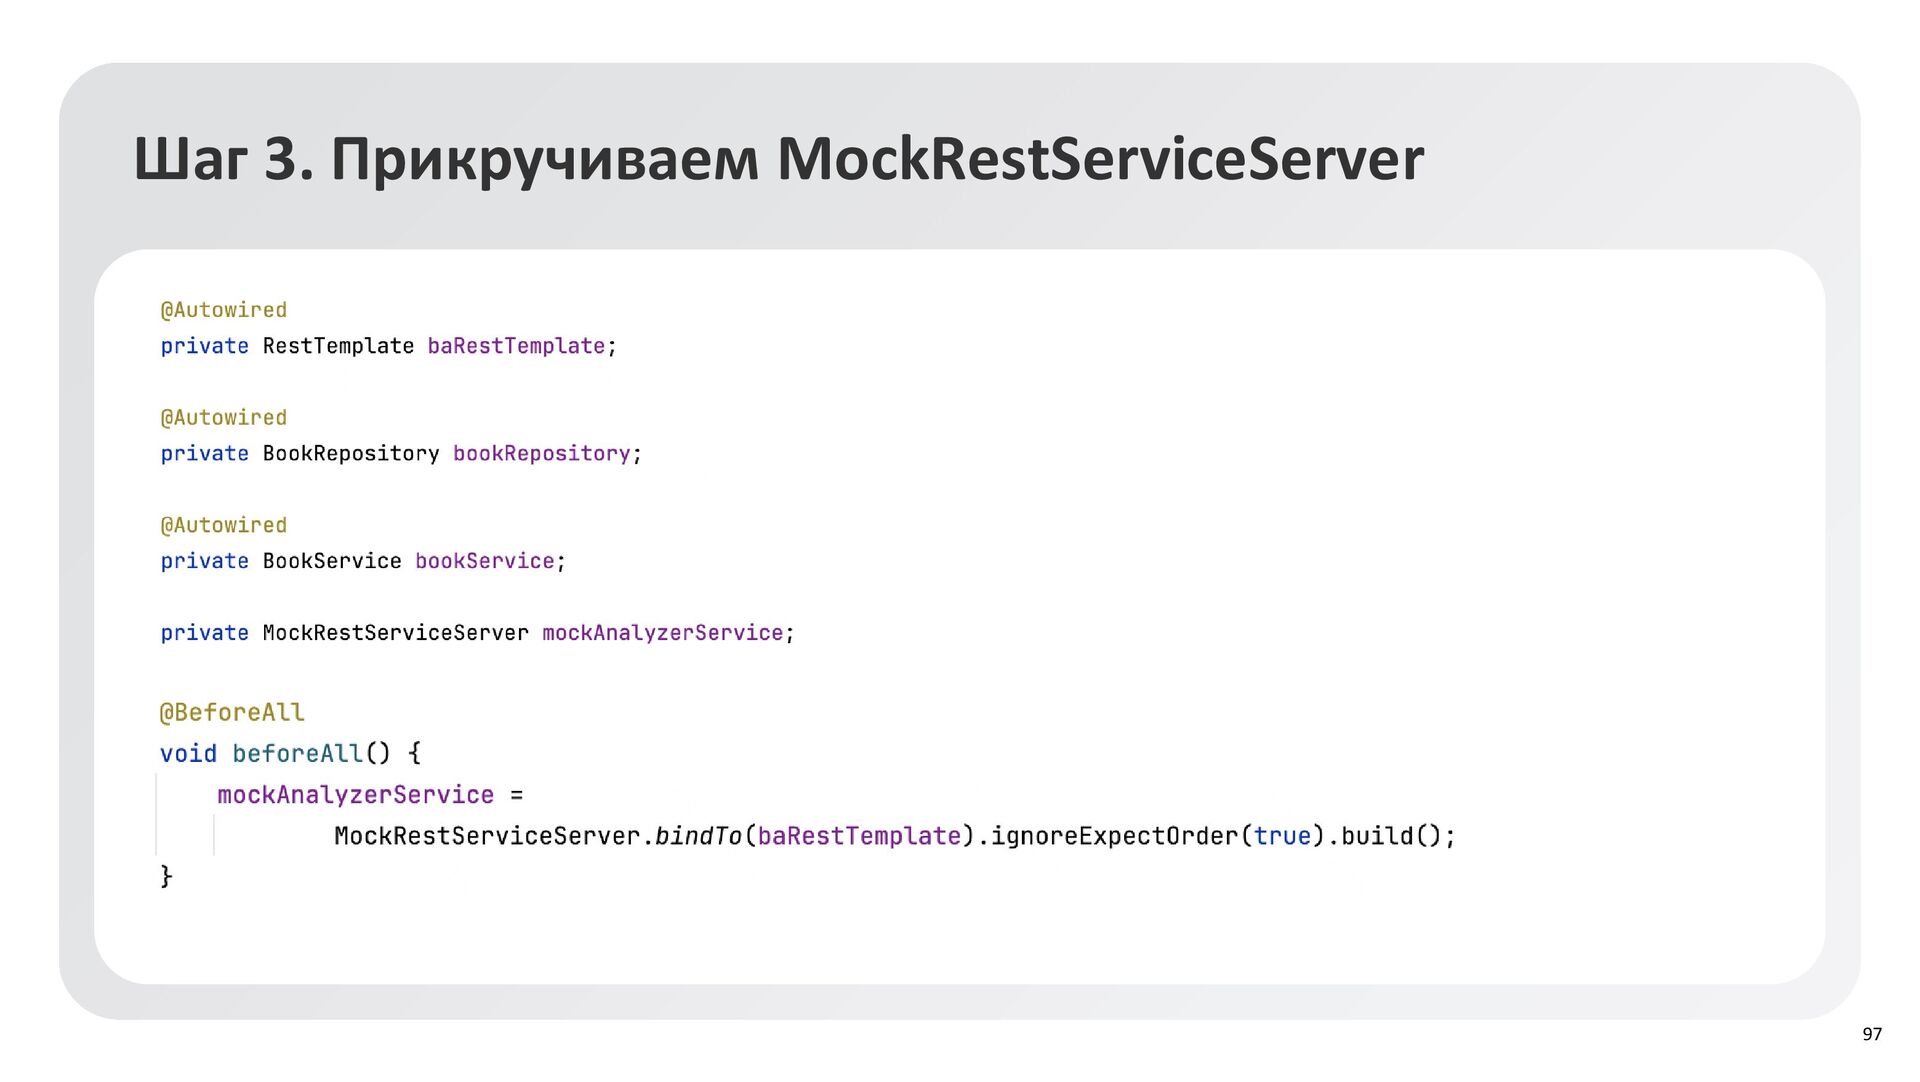Click the bindTo method call
The width and height of the screenshot is (1920, 1082).
[x=698, y=836]
